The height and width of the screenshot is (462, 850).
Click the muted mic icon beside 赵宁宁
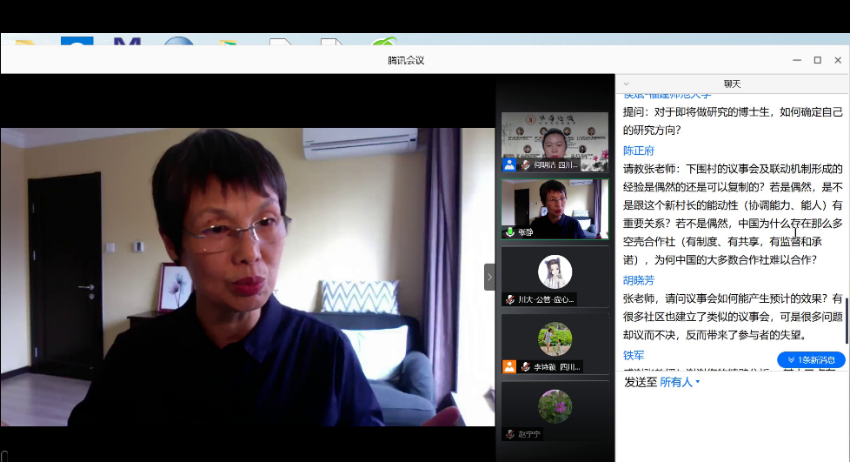510,434
